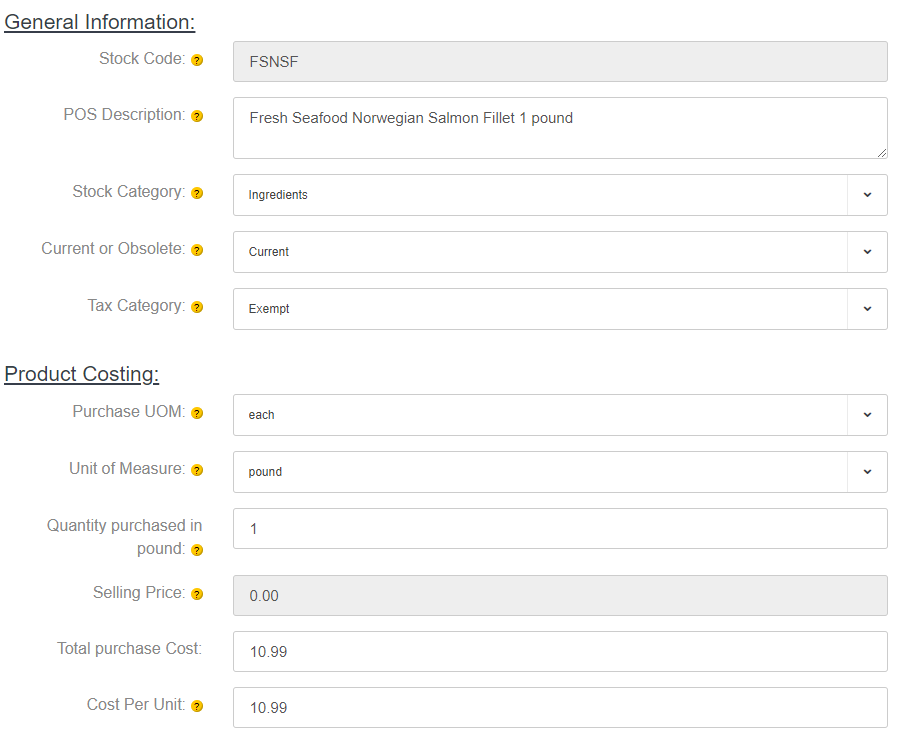Click the Selling Price help icon

click(197, 594)
